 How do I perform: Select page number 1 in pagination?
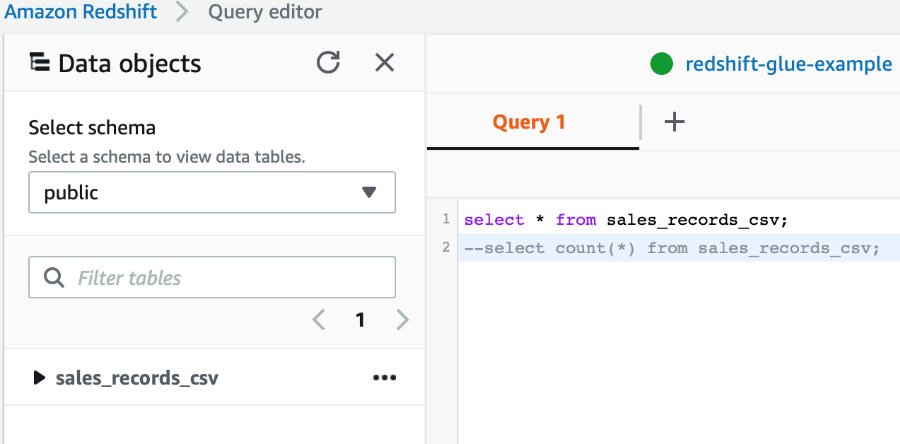[x=360, y=320]
